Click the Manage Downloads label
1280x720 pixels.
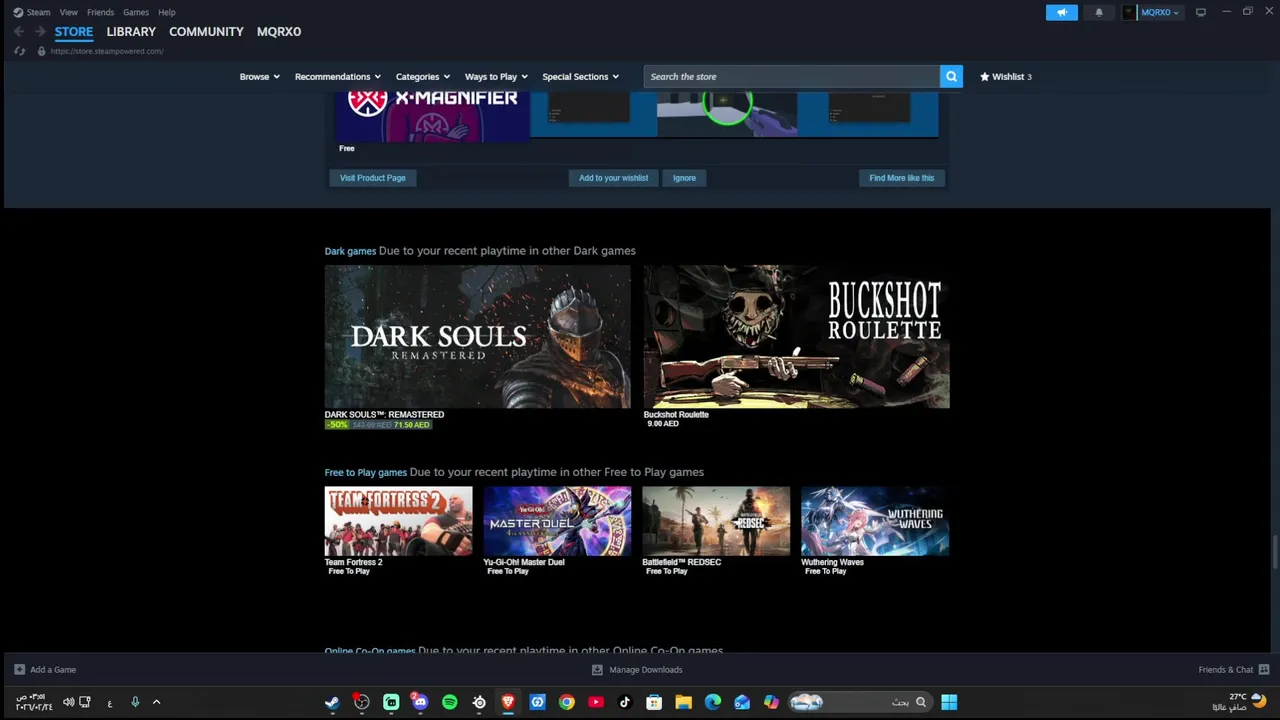[x=646, y=669]
